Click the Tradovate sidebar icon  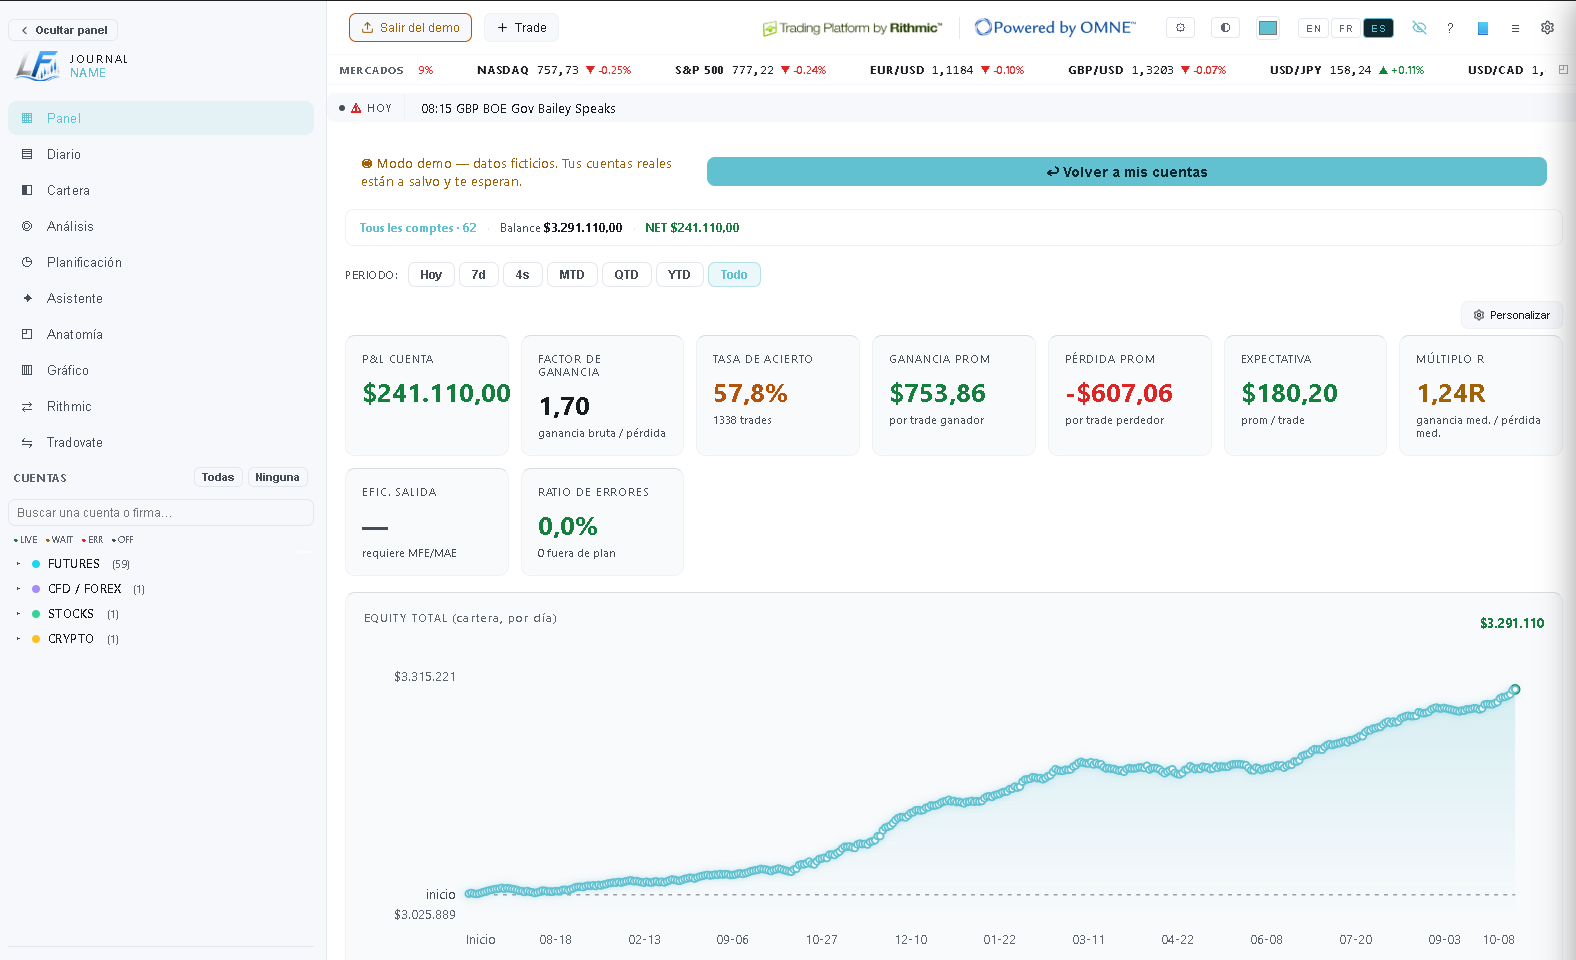click(27, 442)
